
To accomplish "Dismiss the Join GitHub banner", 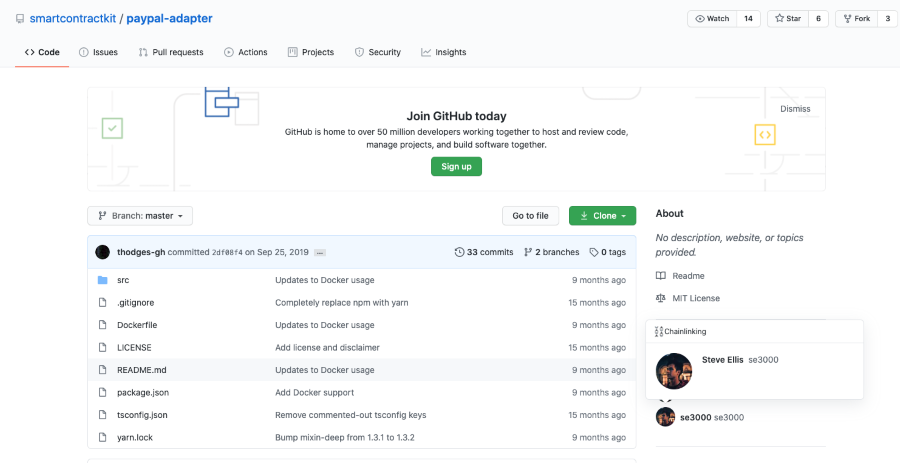I will tap(795, 109).
